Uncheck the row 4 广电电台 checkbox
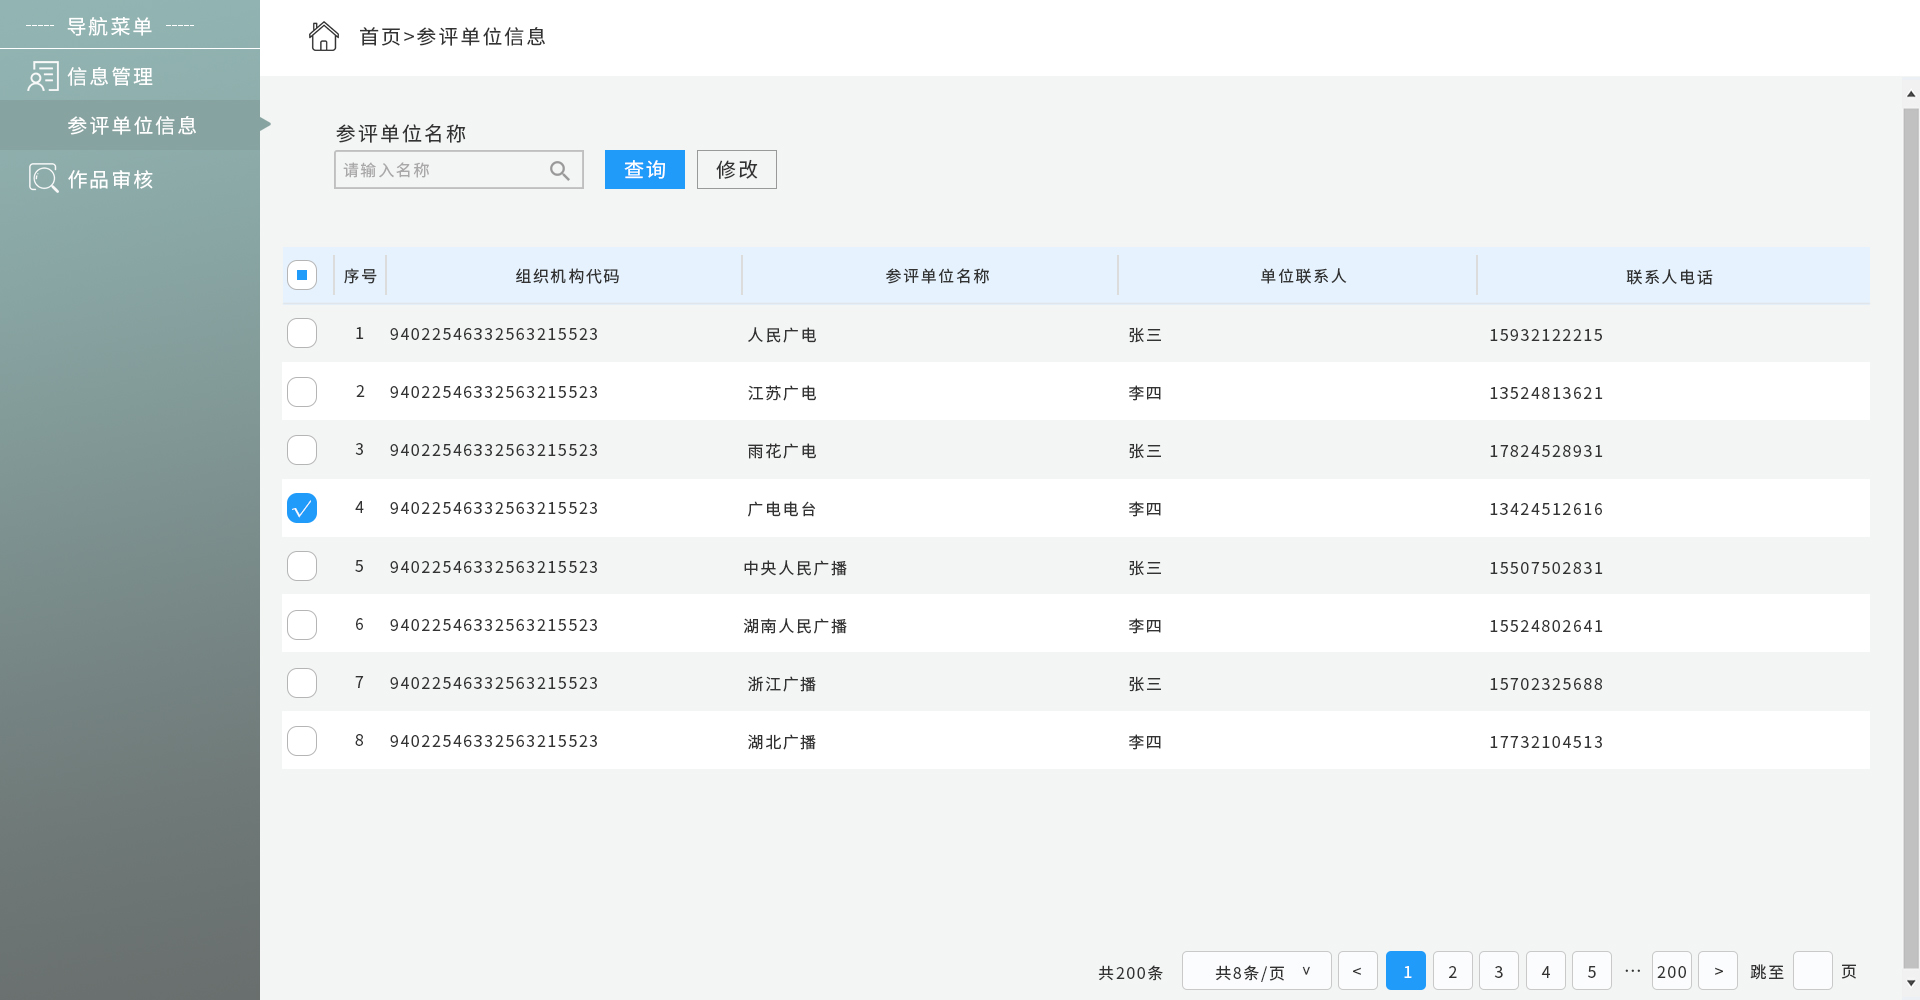Screen dimensions: 1920x1000 point(302,508)
